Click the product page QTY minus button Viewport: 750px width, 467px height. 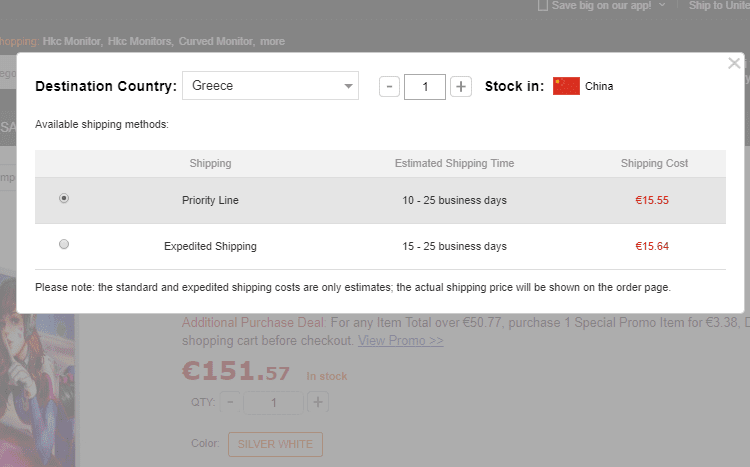click(230, 402)
